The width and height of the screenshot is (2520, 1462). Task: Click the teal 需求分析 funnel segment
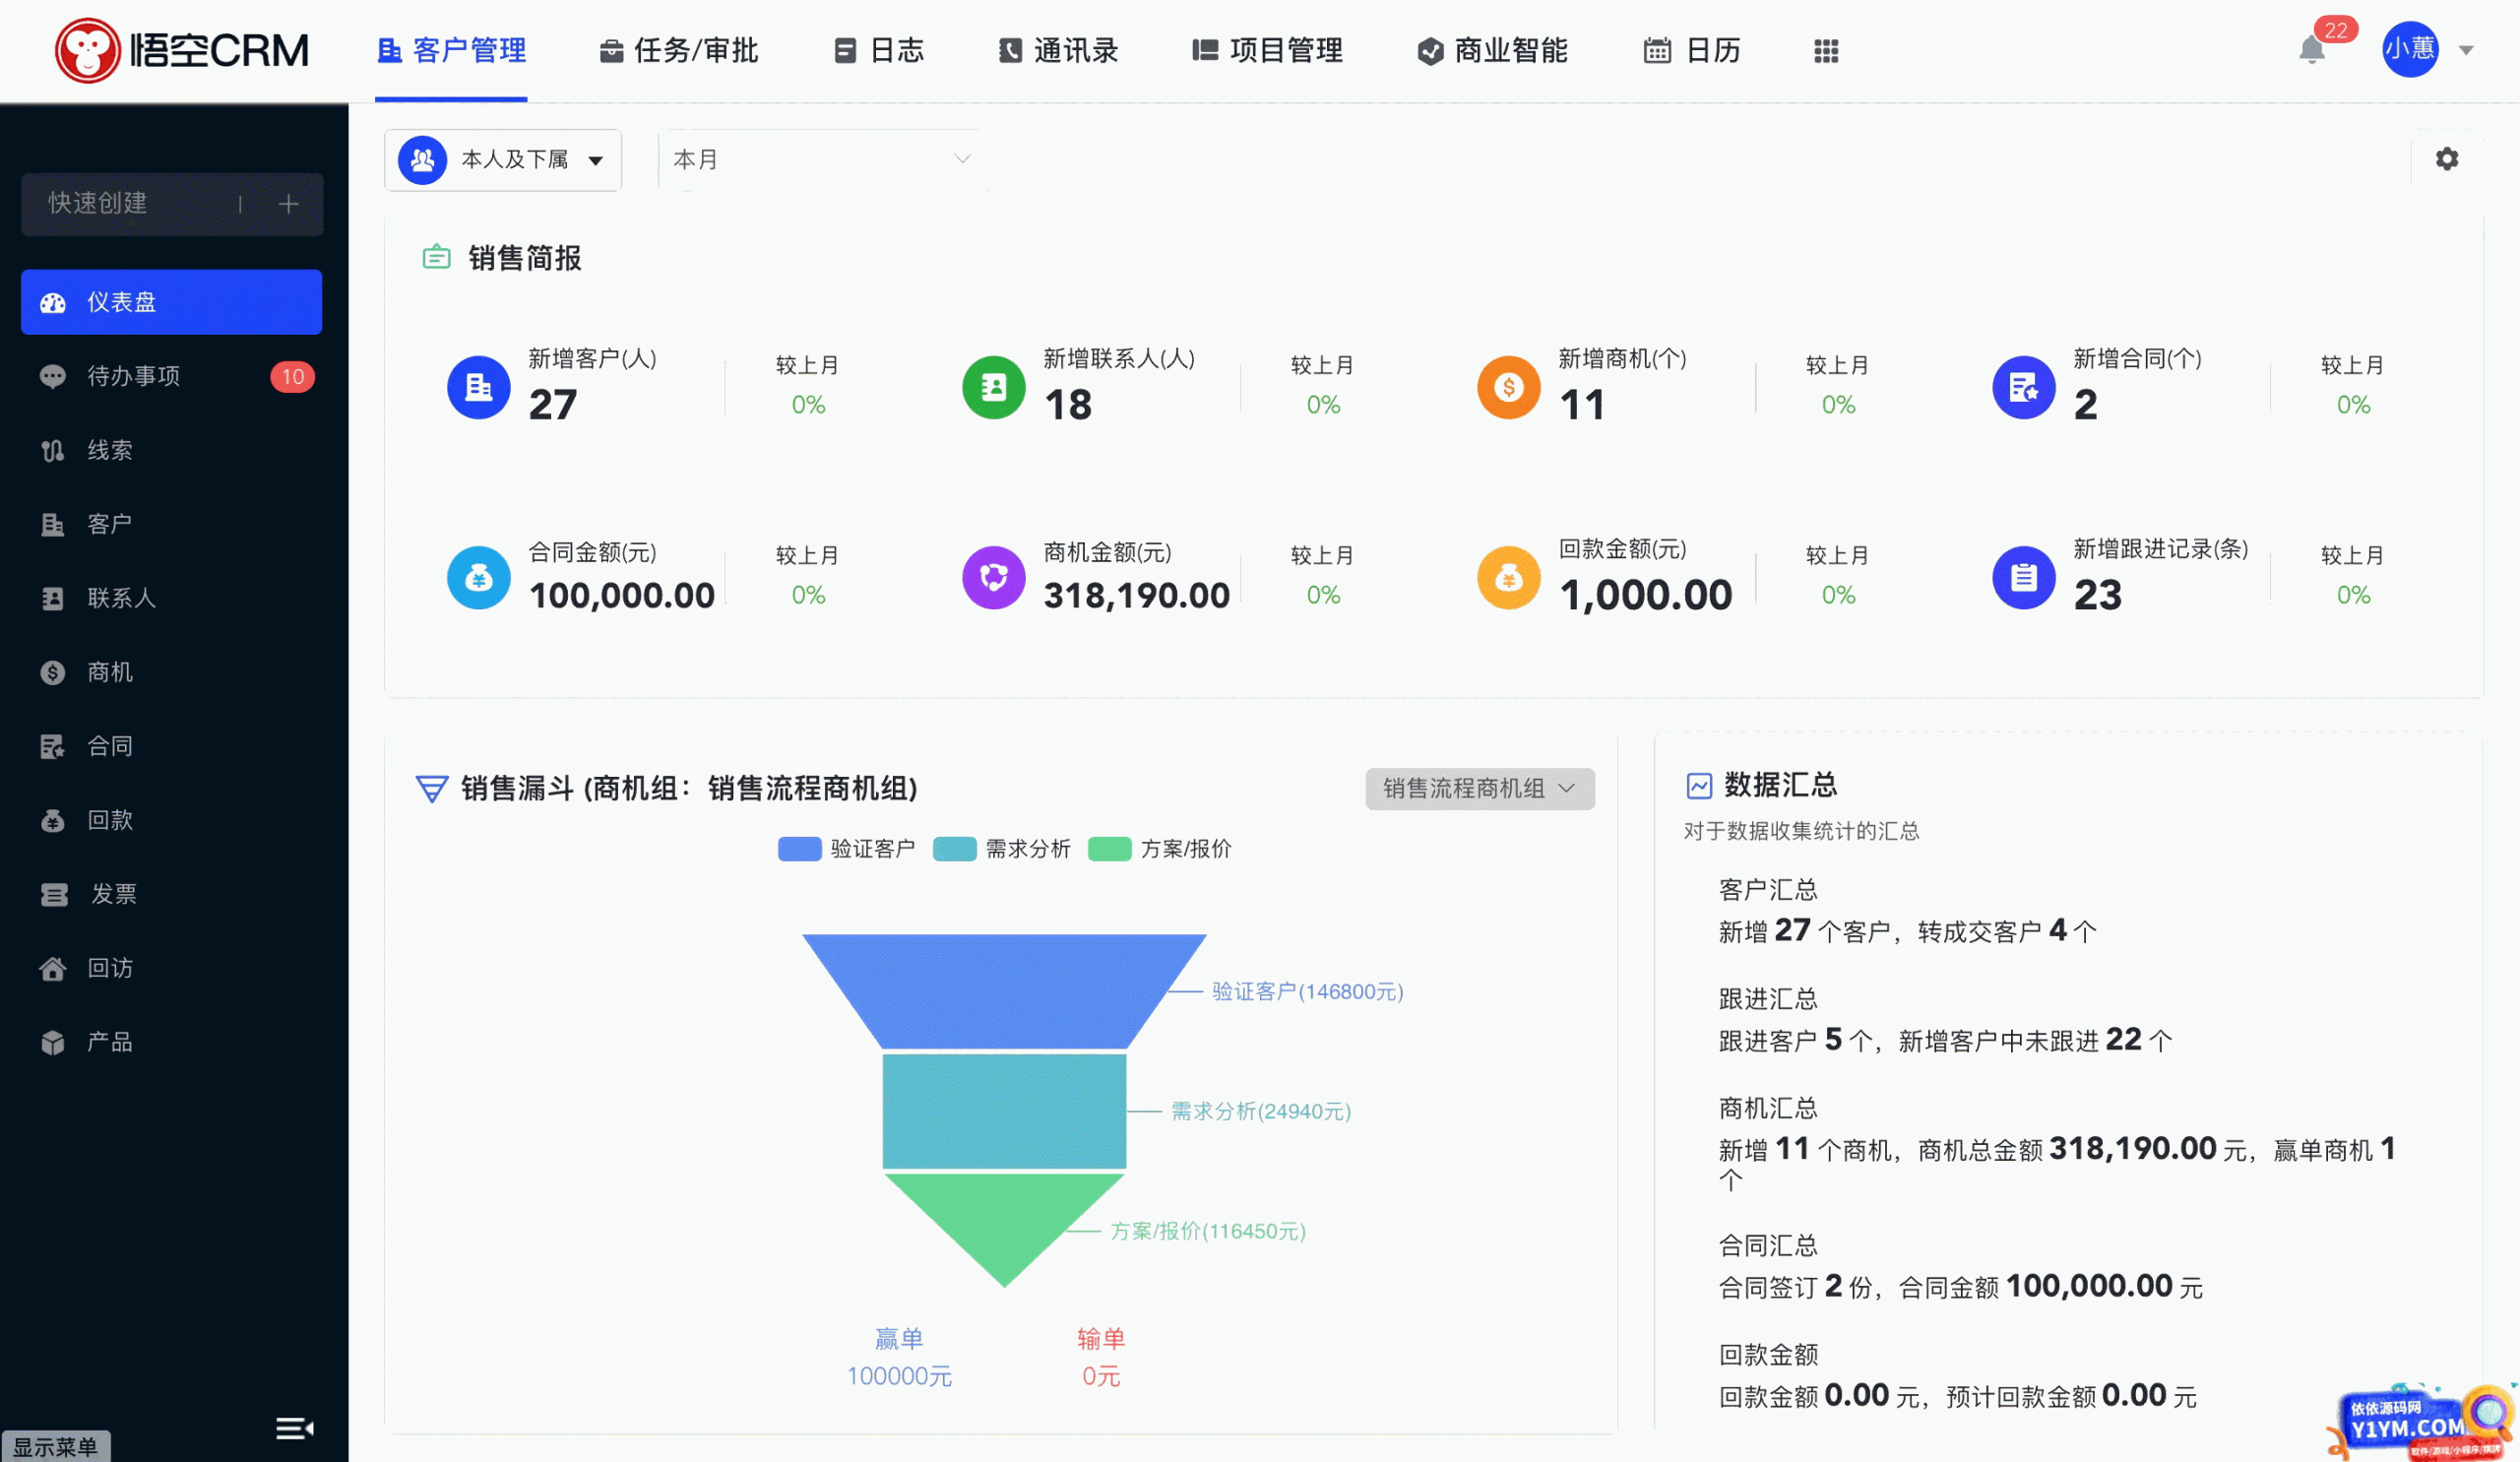click(1004, 1111)
